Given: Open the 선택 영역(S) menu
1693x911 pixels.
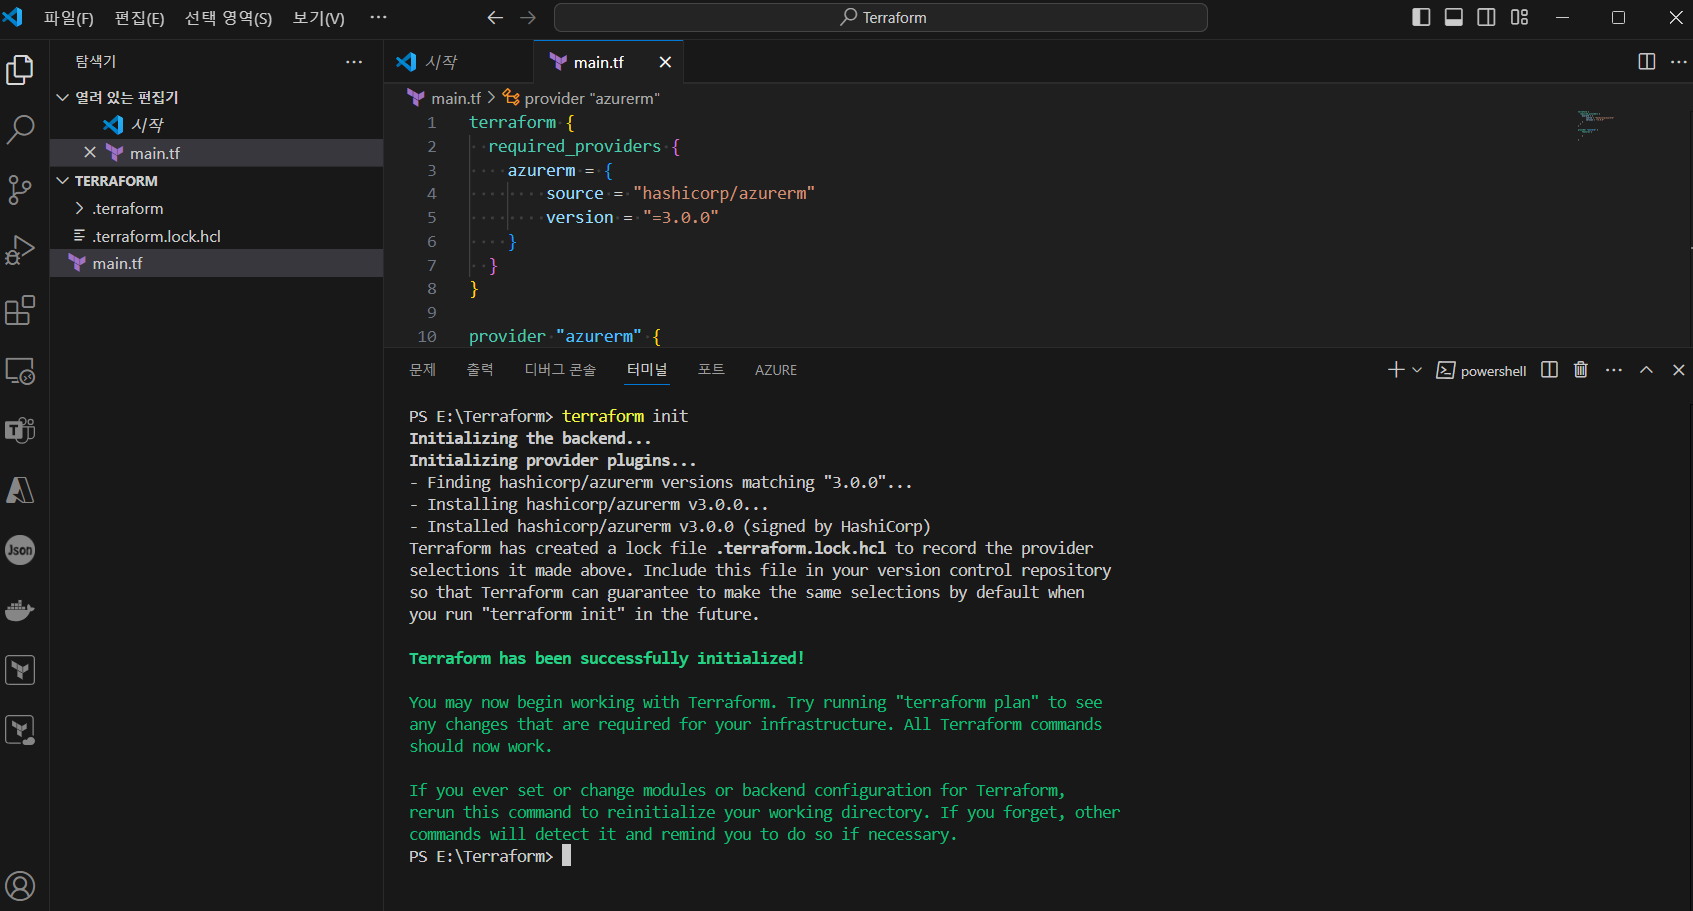Looking at the screenshot, I should point(228,18).
